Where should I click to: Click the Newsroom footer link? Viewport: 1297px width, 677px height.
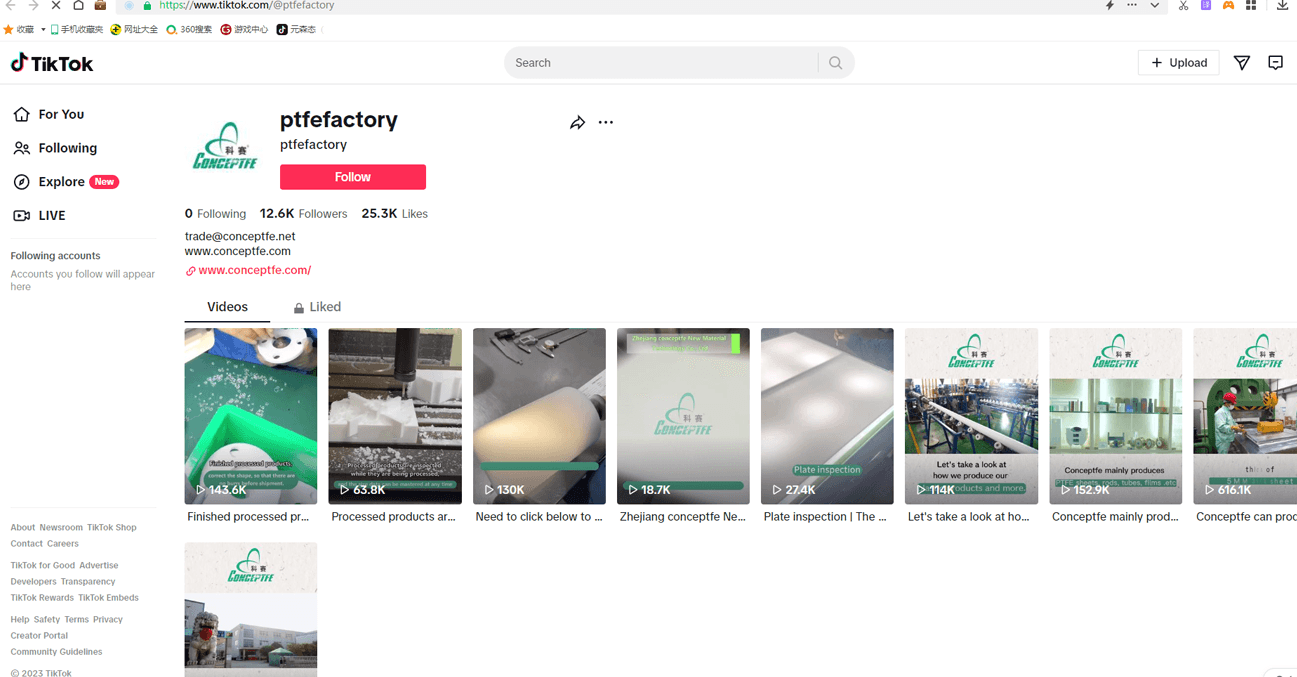pyautogui.click(x=61, y=527)
